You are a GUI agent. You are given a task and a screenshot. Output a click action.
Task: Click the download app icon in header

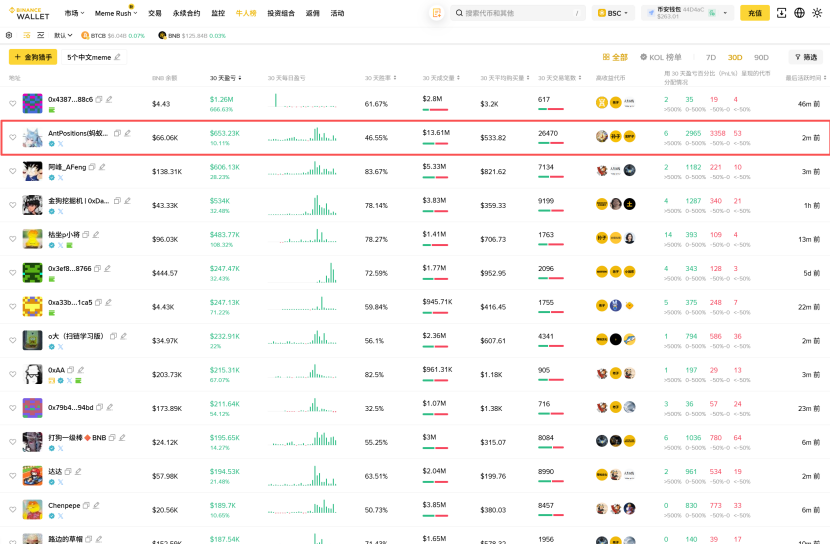pyautogui.click(x=781, y=13)
